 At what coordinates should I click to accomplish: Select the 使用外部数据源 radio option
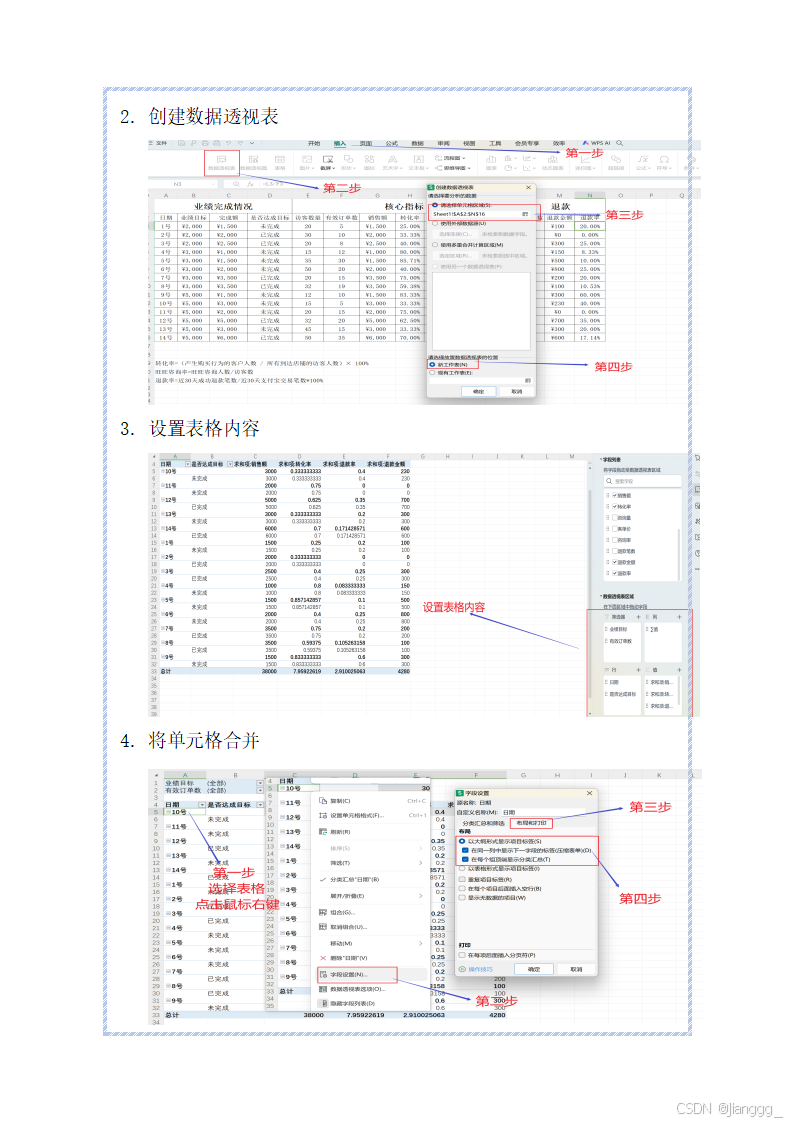435,223
